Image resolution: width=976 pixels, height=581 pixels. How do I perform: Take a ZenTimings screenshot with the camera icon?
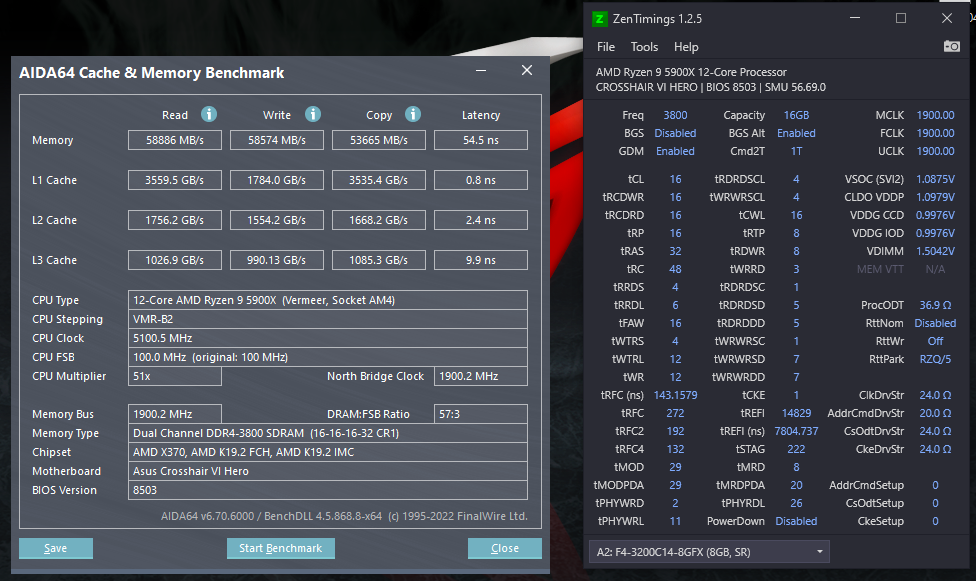pyautogui.click(x=951, y=47)
